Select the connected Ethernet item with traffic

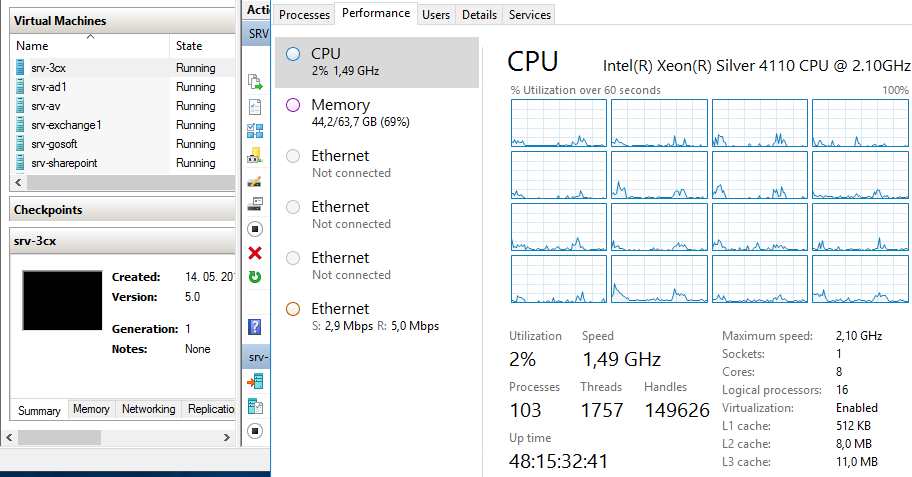click(377, 317)
